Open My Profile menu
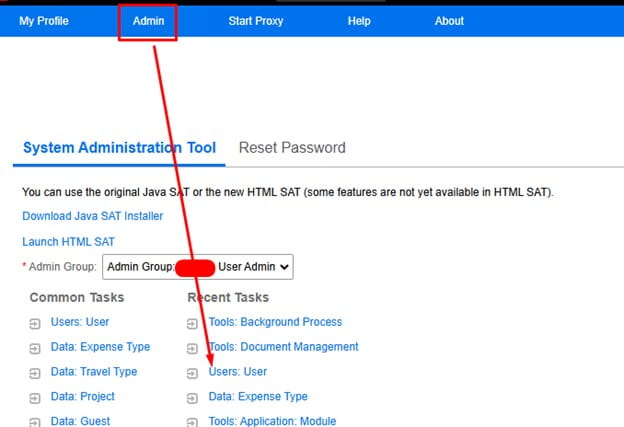This screenshot has width=624, height=427. click(44, 21)
